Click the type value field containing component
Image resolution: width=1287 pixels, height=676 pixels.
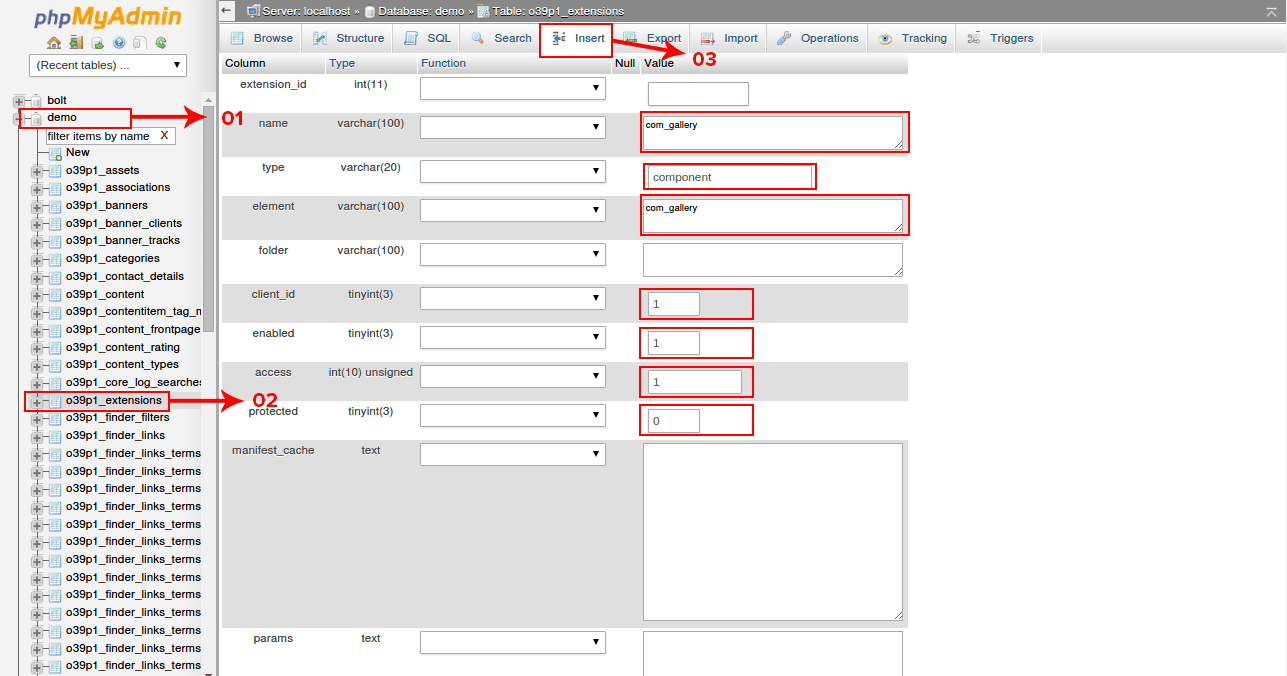coord(730,177)
